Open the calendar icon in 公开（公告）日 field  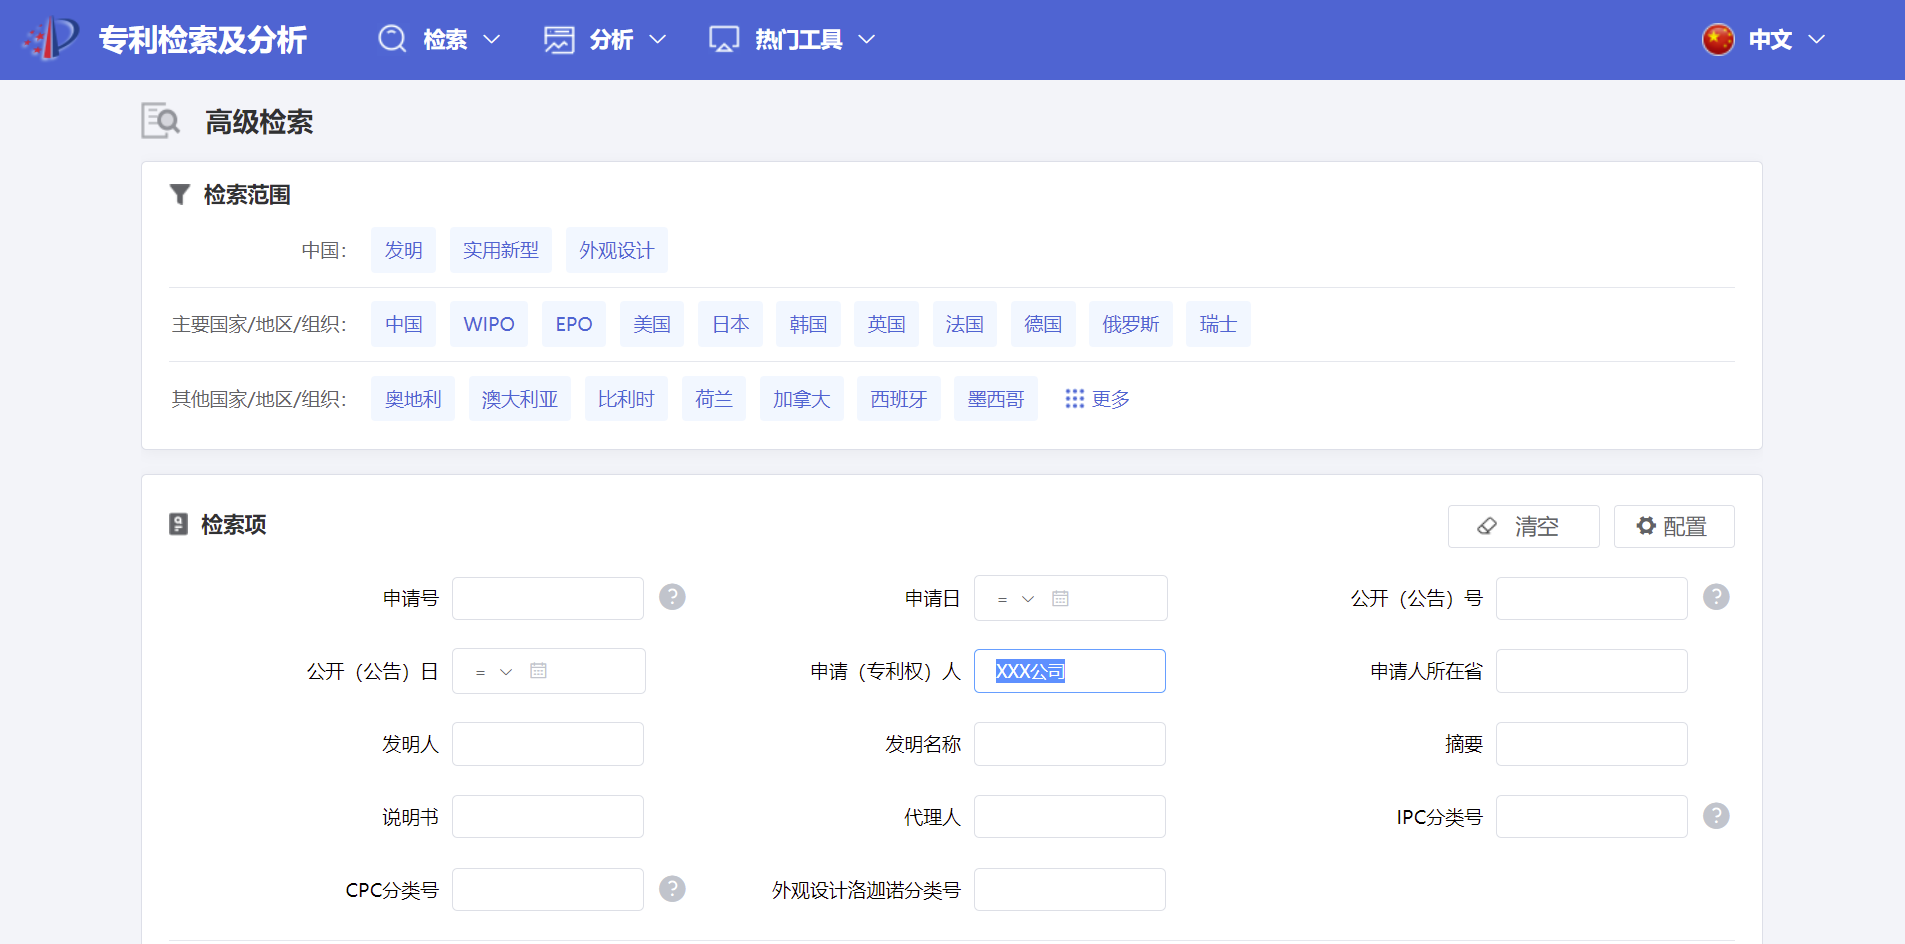point(538,671)
